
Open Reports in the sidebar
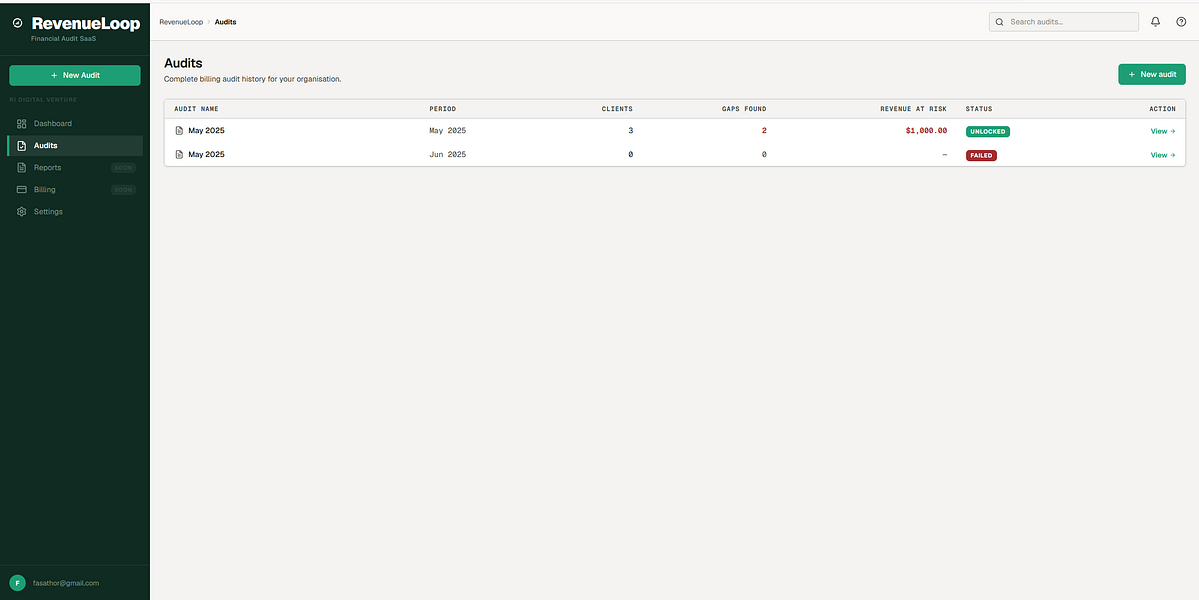75,167
